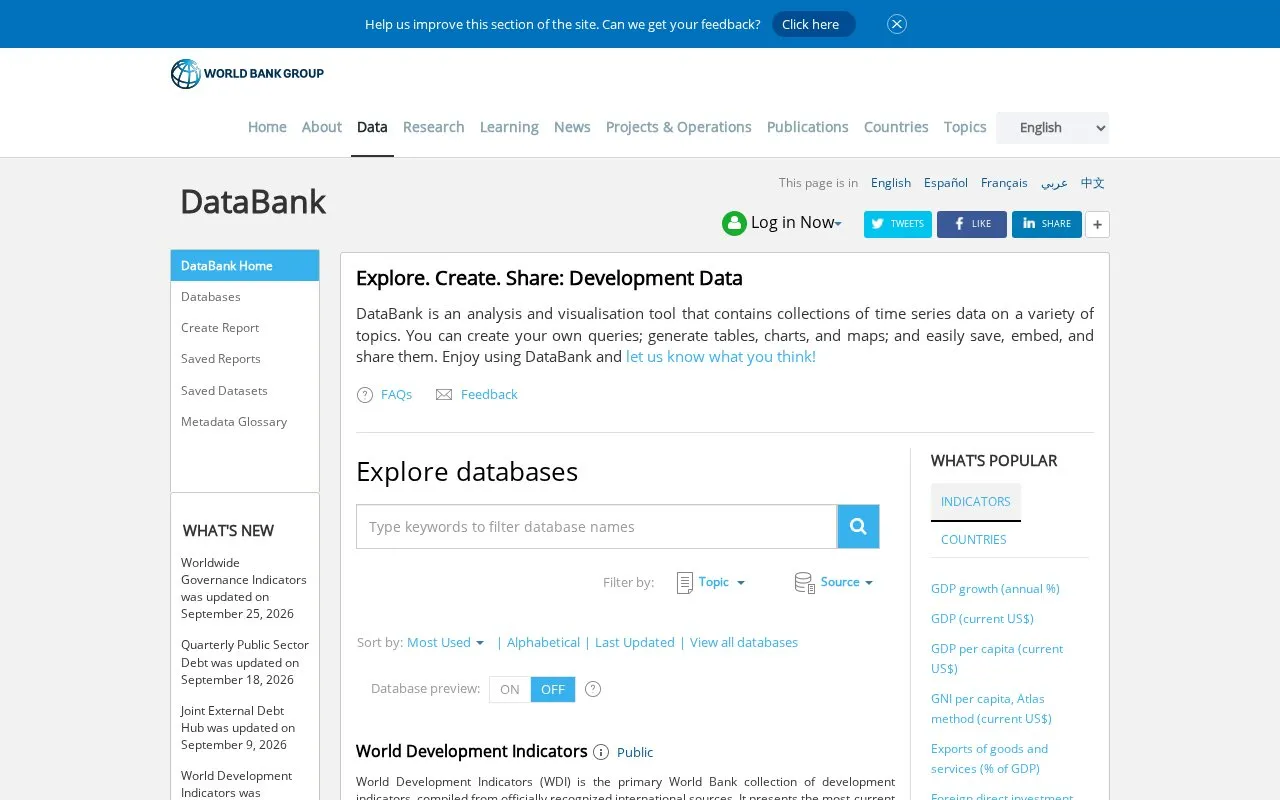This screenshot has height=800, width=1280.
Task: Open the Source filter dropdown
Action: point(846,582)
